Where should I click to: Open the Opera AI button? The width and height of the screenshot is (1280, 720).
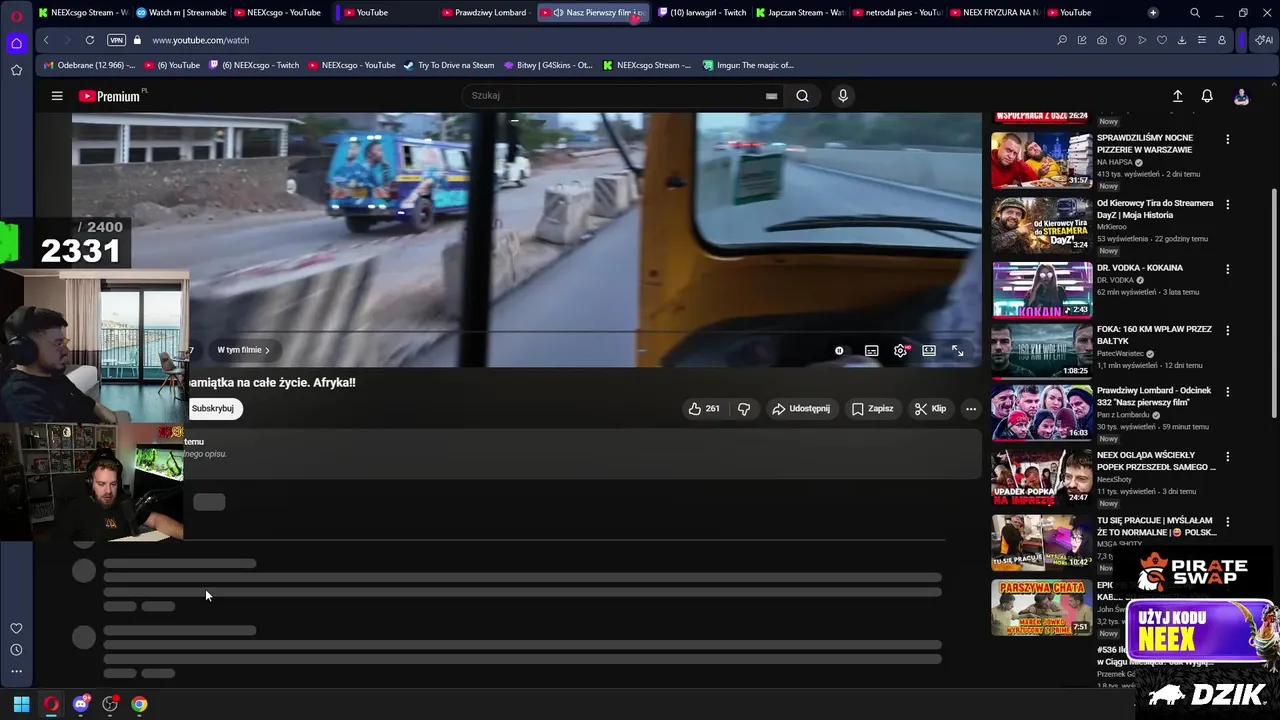(x=1263, y=40)
